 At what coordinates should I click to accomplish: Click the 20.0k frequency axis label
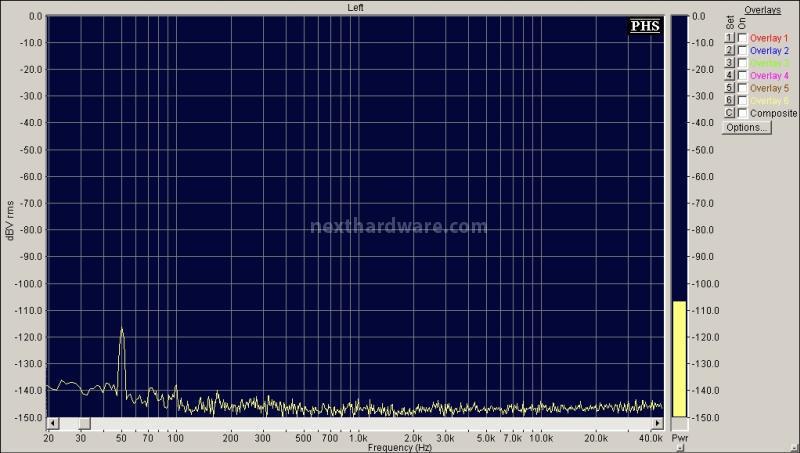pyautogui.click(x=596, y=438)
